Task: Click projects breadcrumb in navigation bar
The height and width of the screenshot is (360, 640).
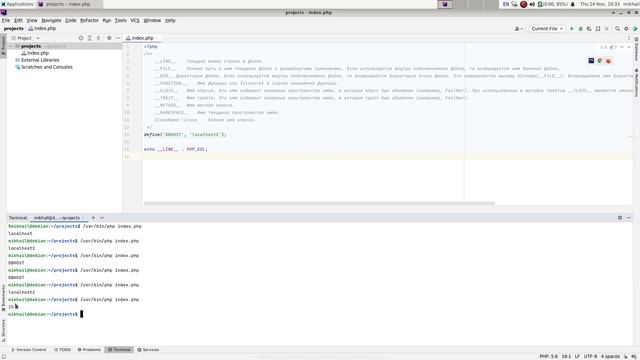Action: [x=13, y=29]
